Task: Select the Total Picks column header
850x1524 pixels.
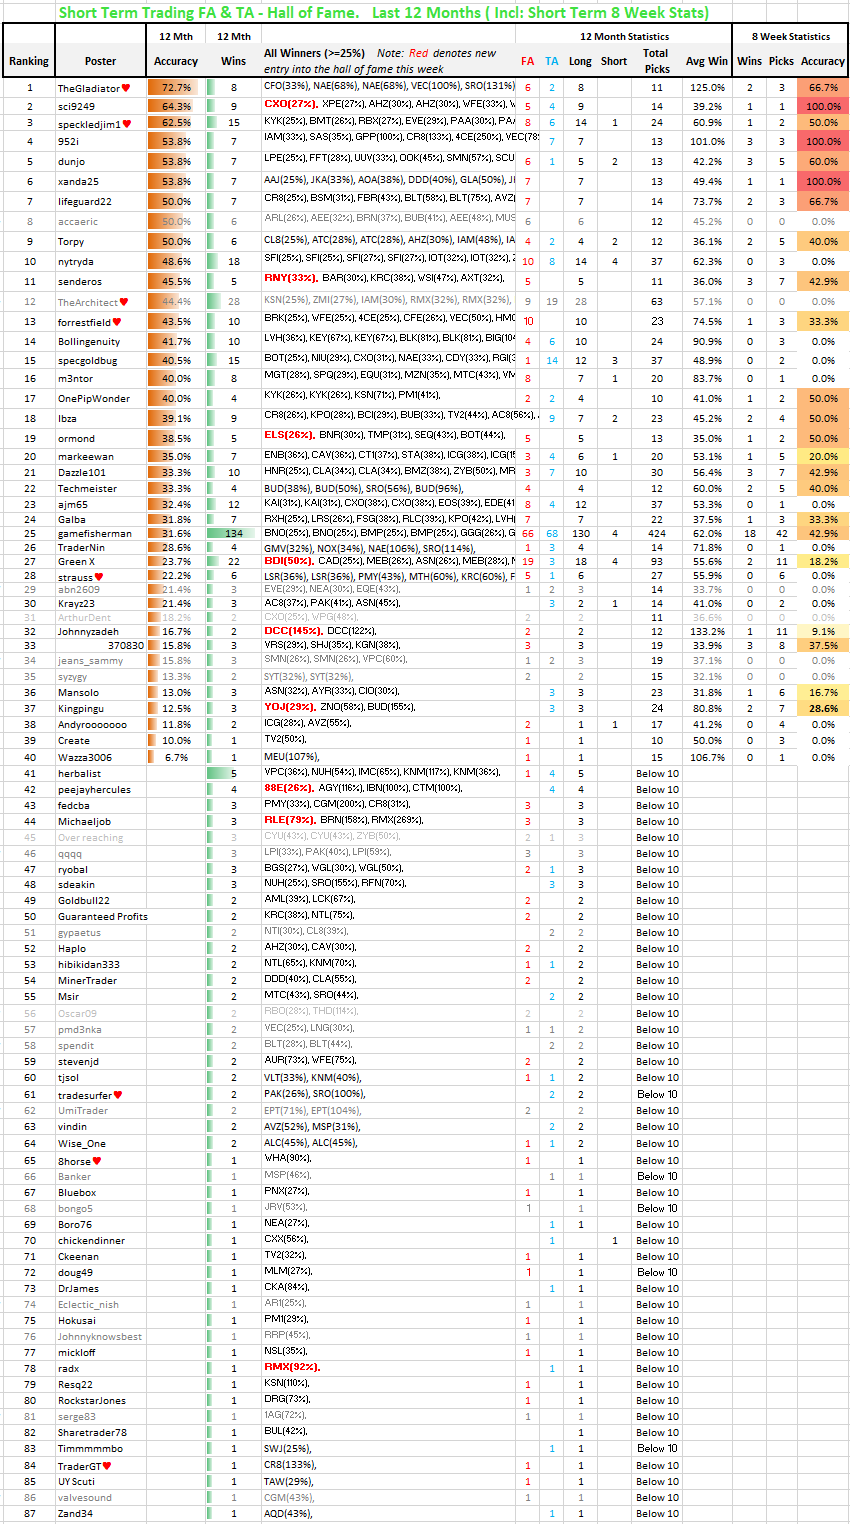Action: pos(656,60)
